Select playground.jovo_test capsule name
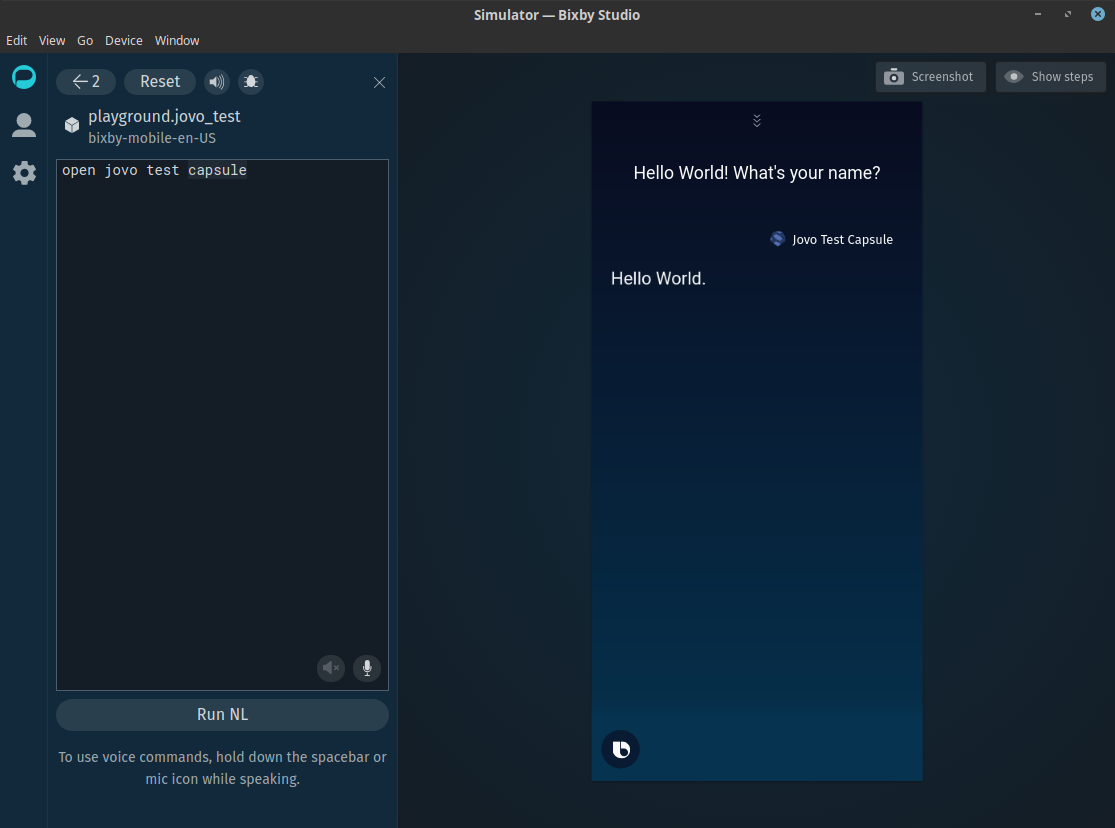The width and height of the screenshot is (1115, 828). pos(164,116)
